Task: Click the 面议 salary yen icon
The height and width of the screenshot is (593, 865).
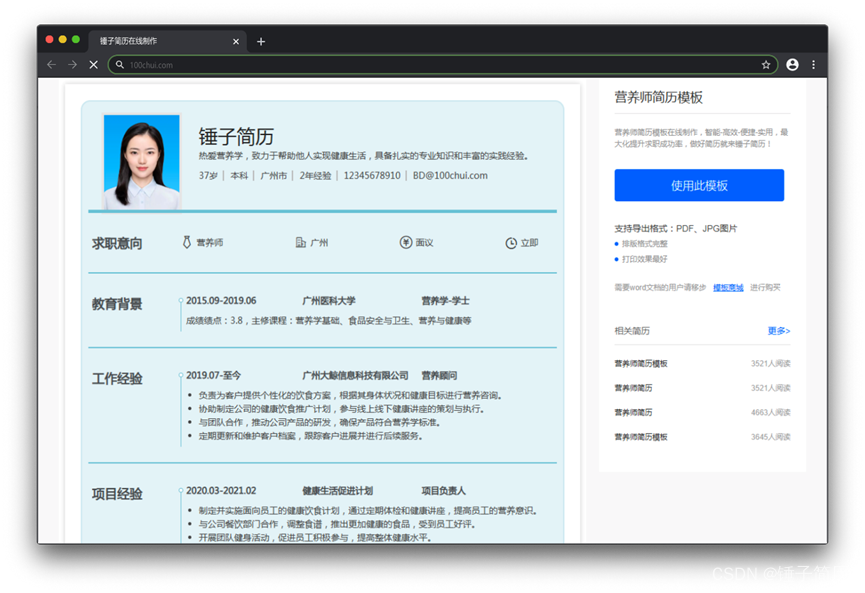Action: pos(406,243)
